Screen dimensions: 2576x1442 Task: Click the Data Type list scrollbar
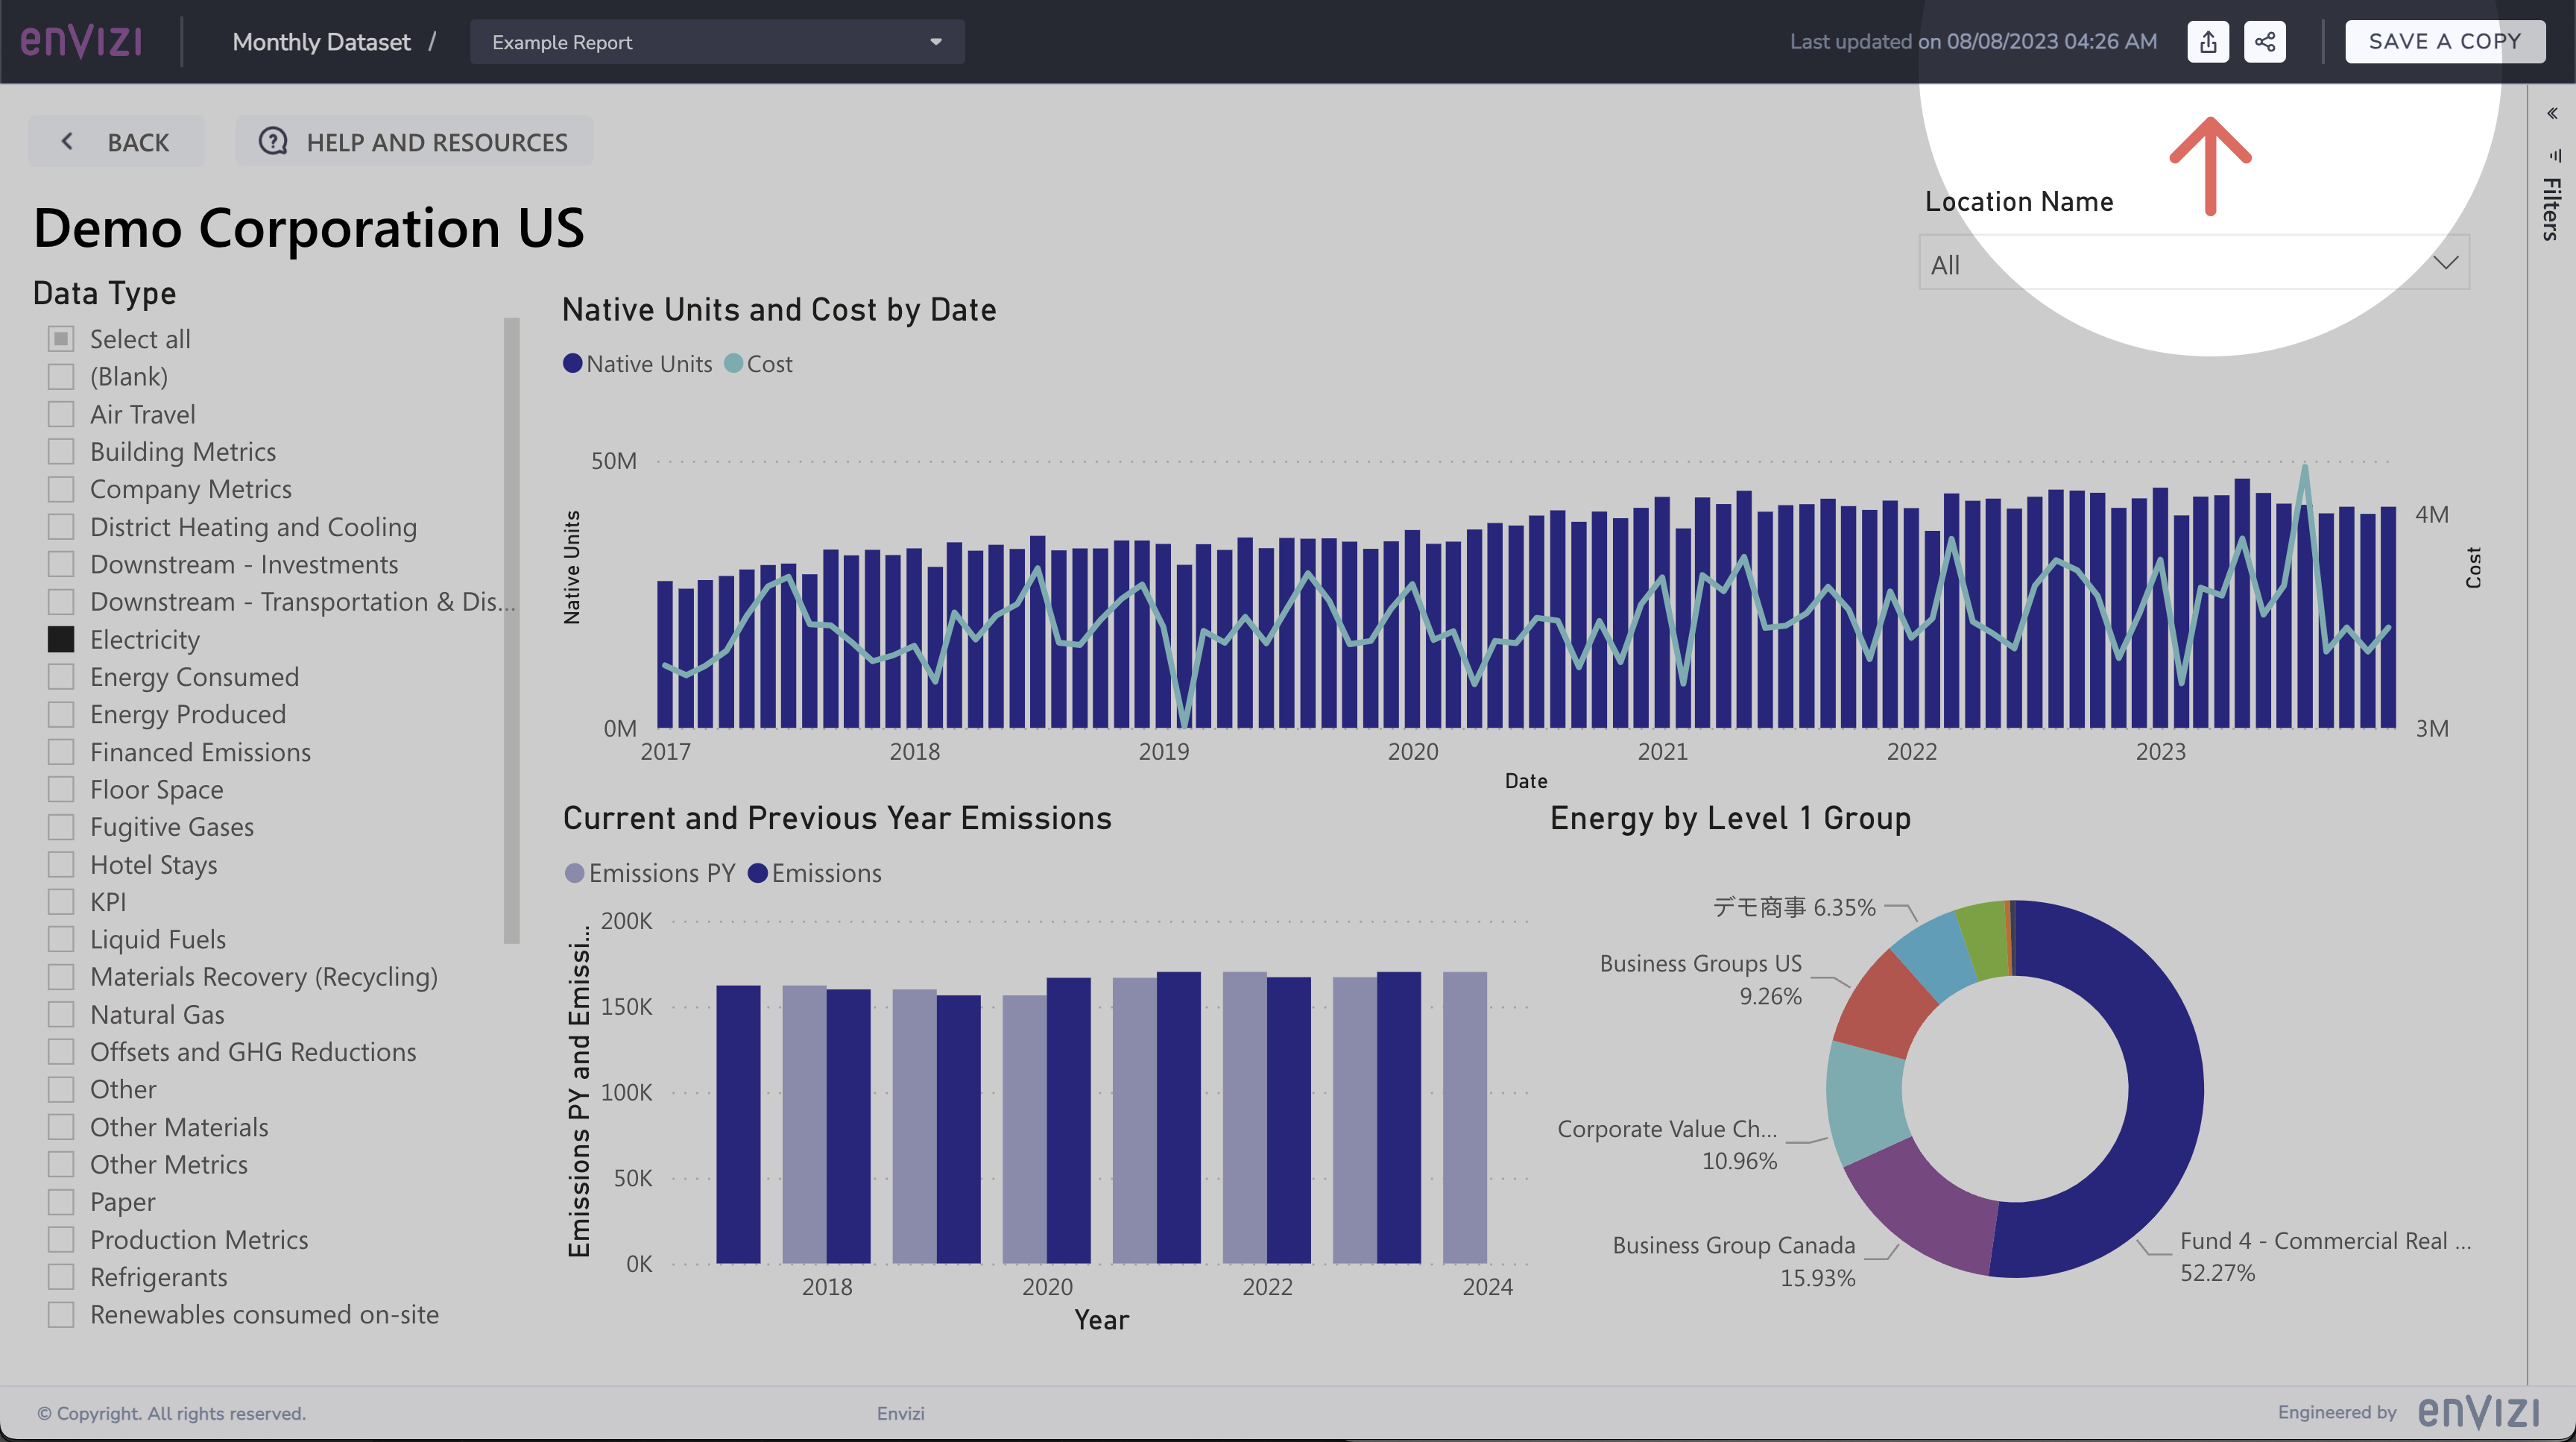[x=512, y=630]
